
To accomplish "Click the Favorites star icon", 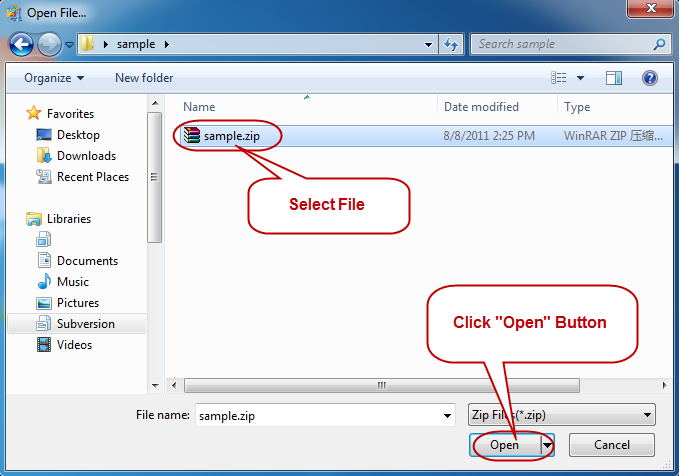I will coord(34,113).
